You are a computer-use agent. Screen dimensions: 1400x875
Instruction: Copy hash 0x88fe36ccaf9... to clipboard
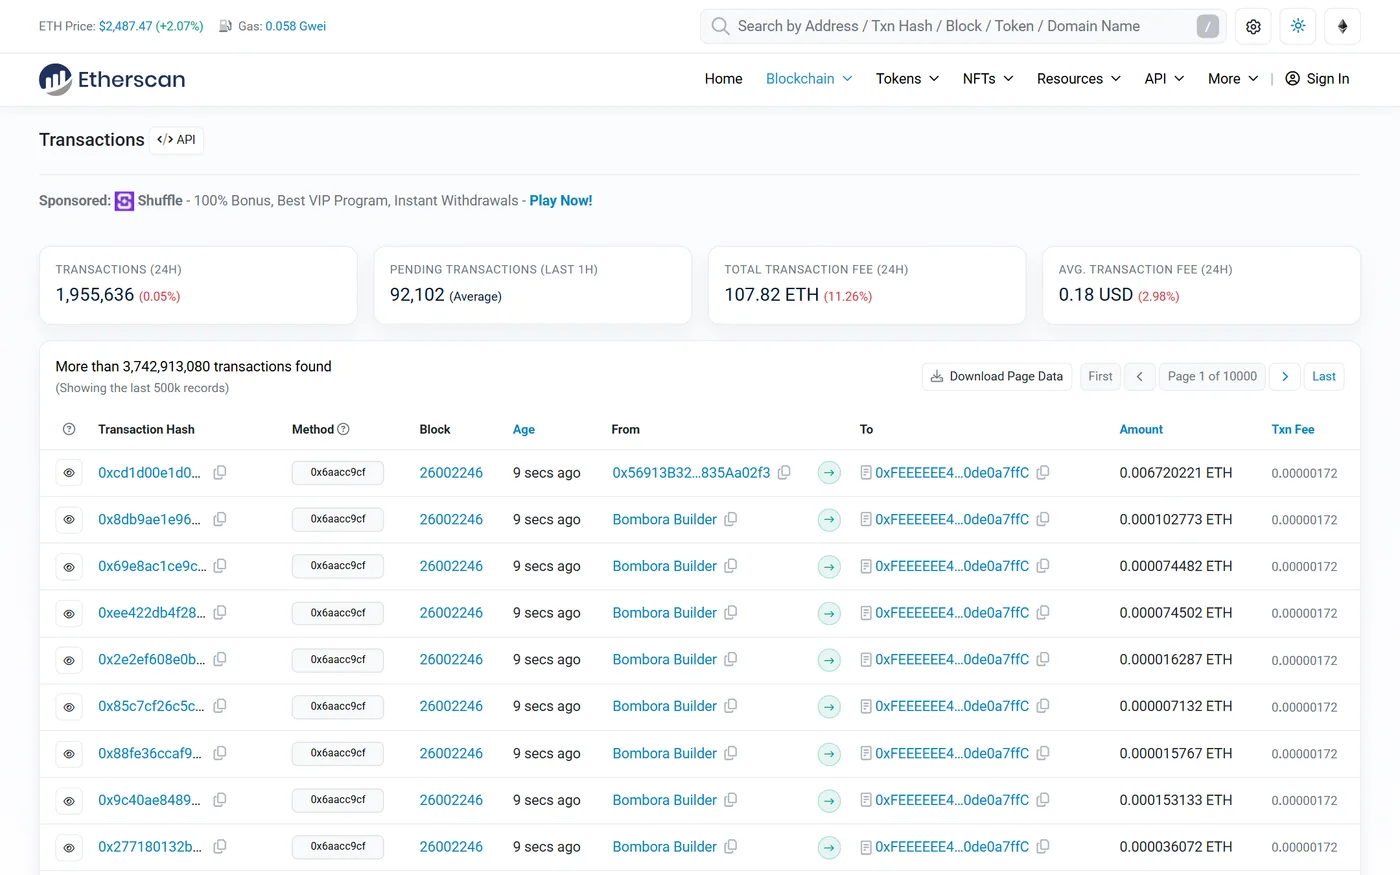(x=220, y=753)
